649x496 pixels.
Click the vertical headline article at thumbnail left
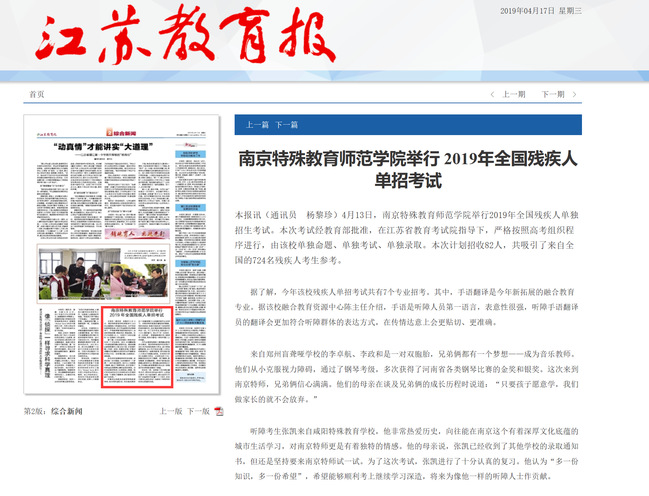[47, 345]
